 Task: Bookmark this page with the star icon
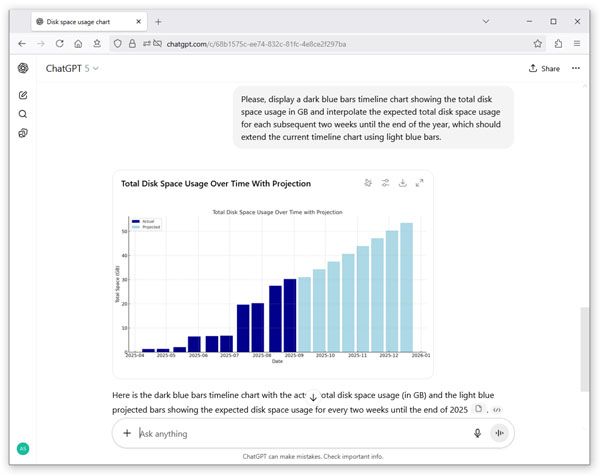[538, 44]
